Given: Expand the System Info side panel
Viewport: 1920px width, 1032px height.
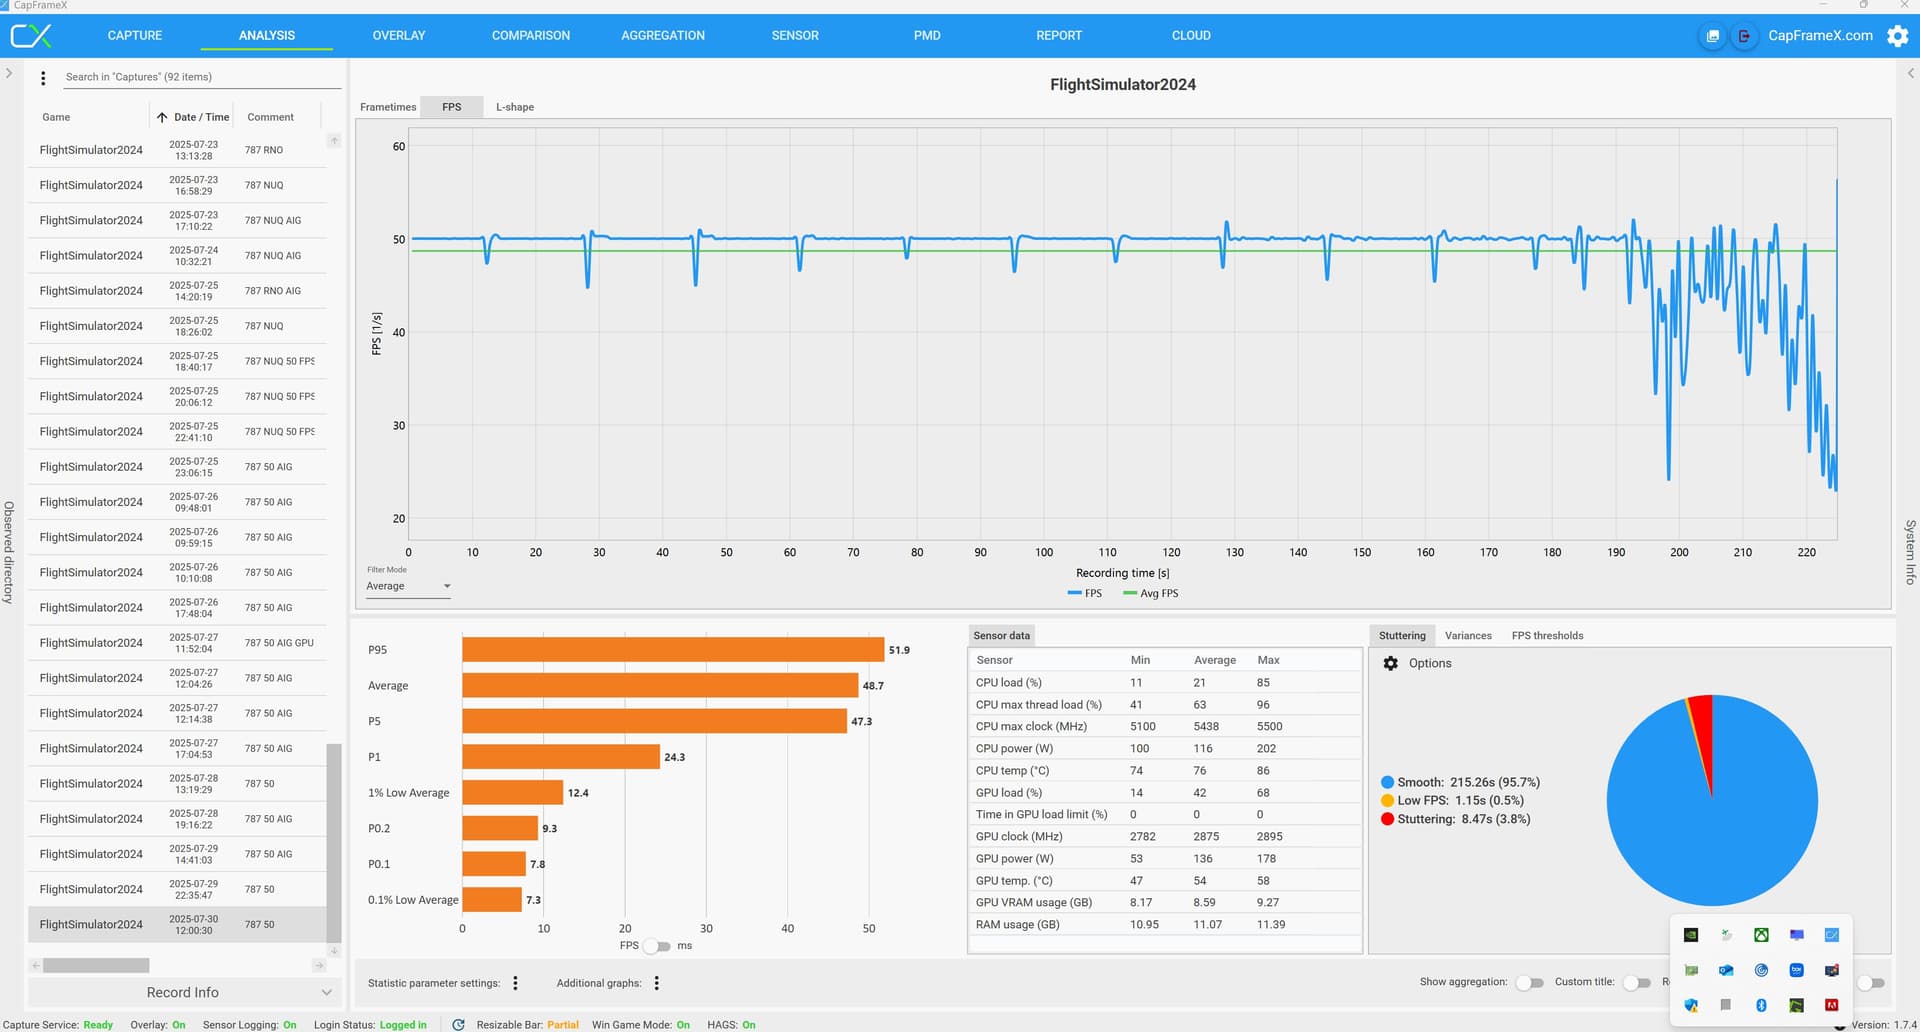Looking at the screenshot, I should pyautogui.click(x=1910, y=73).
